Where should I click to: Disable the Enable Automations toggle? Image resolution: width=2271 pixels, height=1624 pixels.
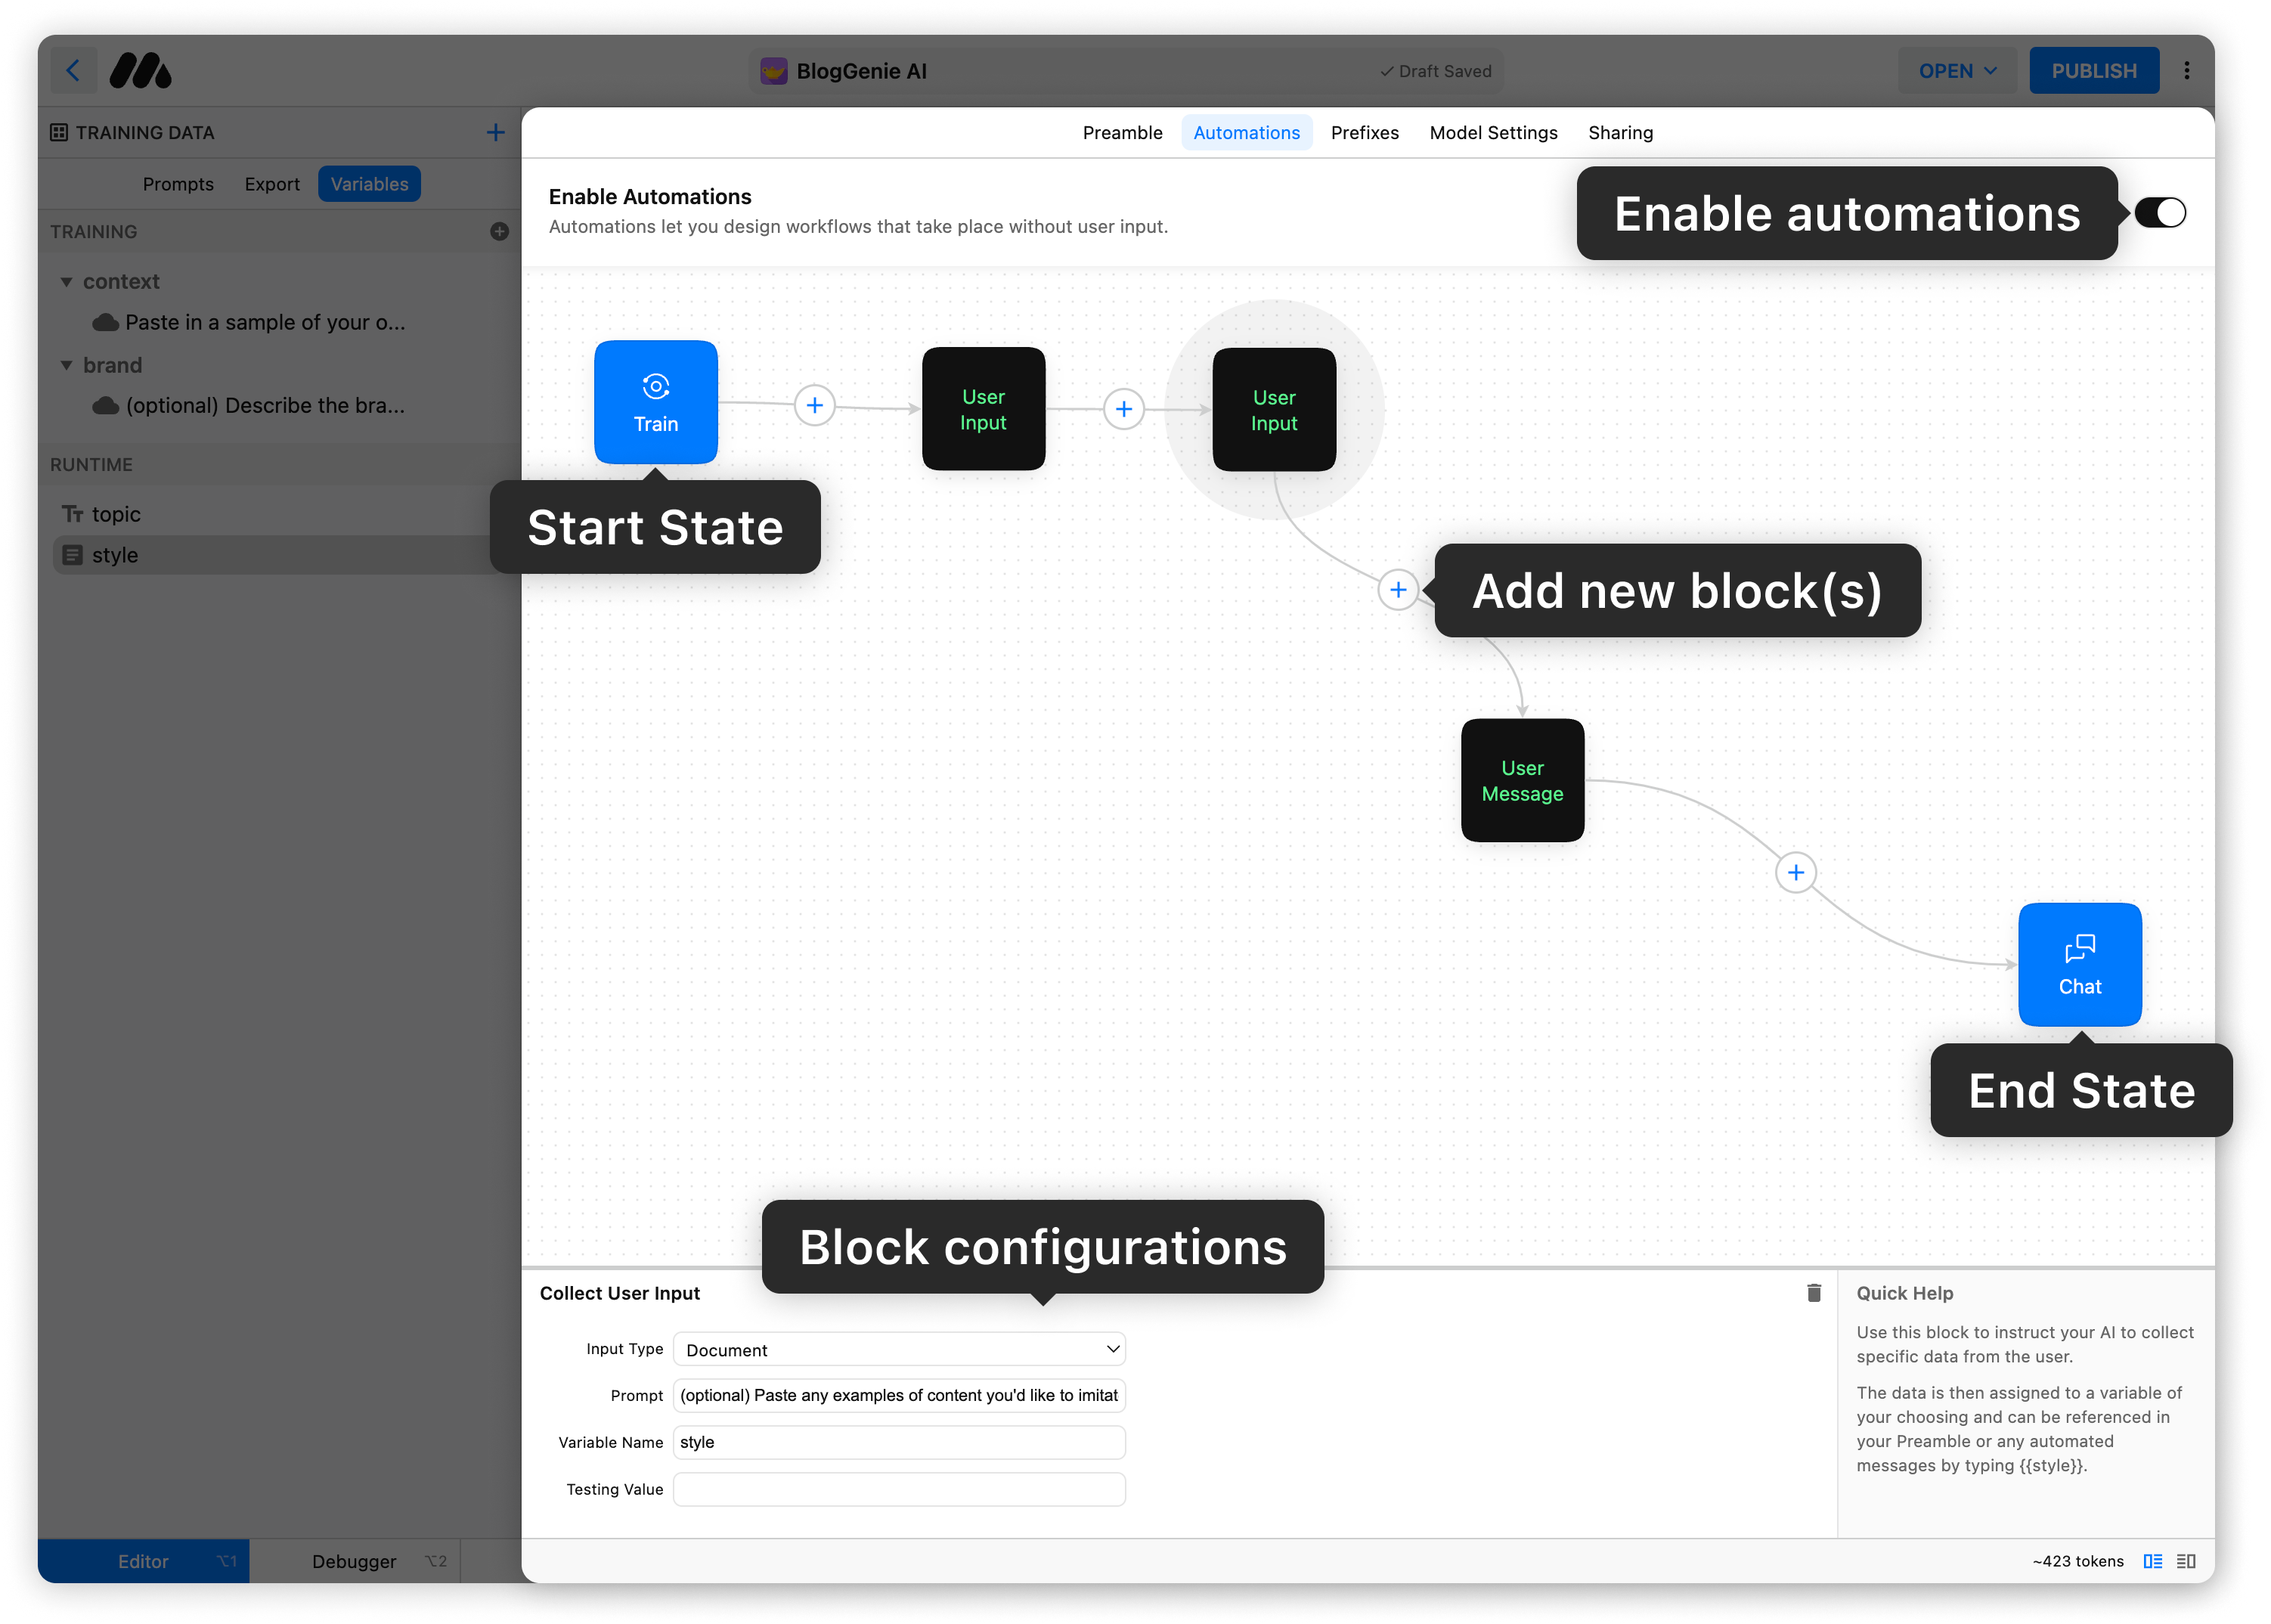coord(2159,212)
